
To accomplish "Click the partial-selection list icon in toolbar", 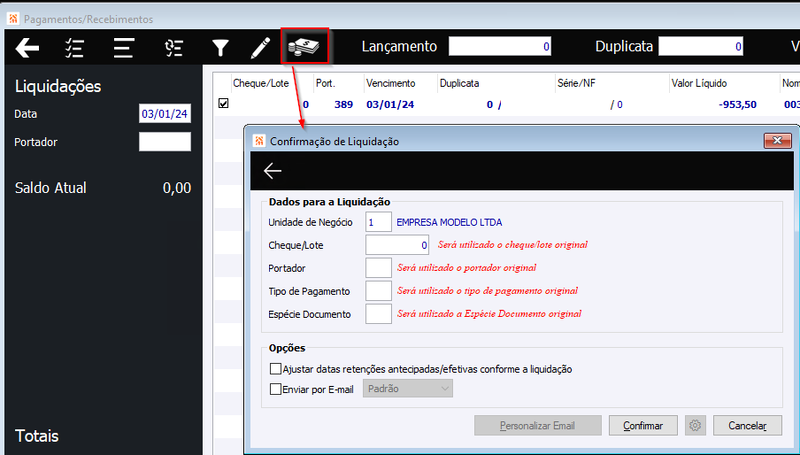I will [173, 48].
